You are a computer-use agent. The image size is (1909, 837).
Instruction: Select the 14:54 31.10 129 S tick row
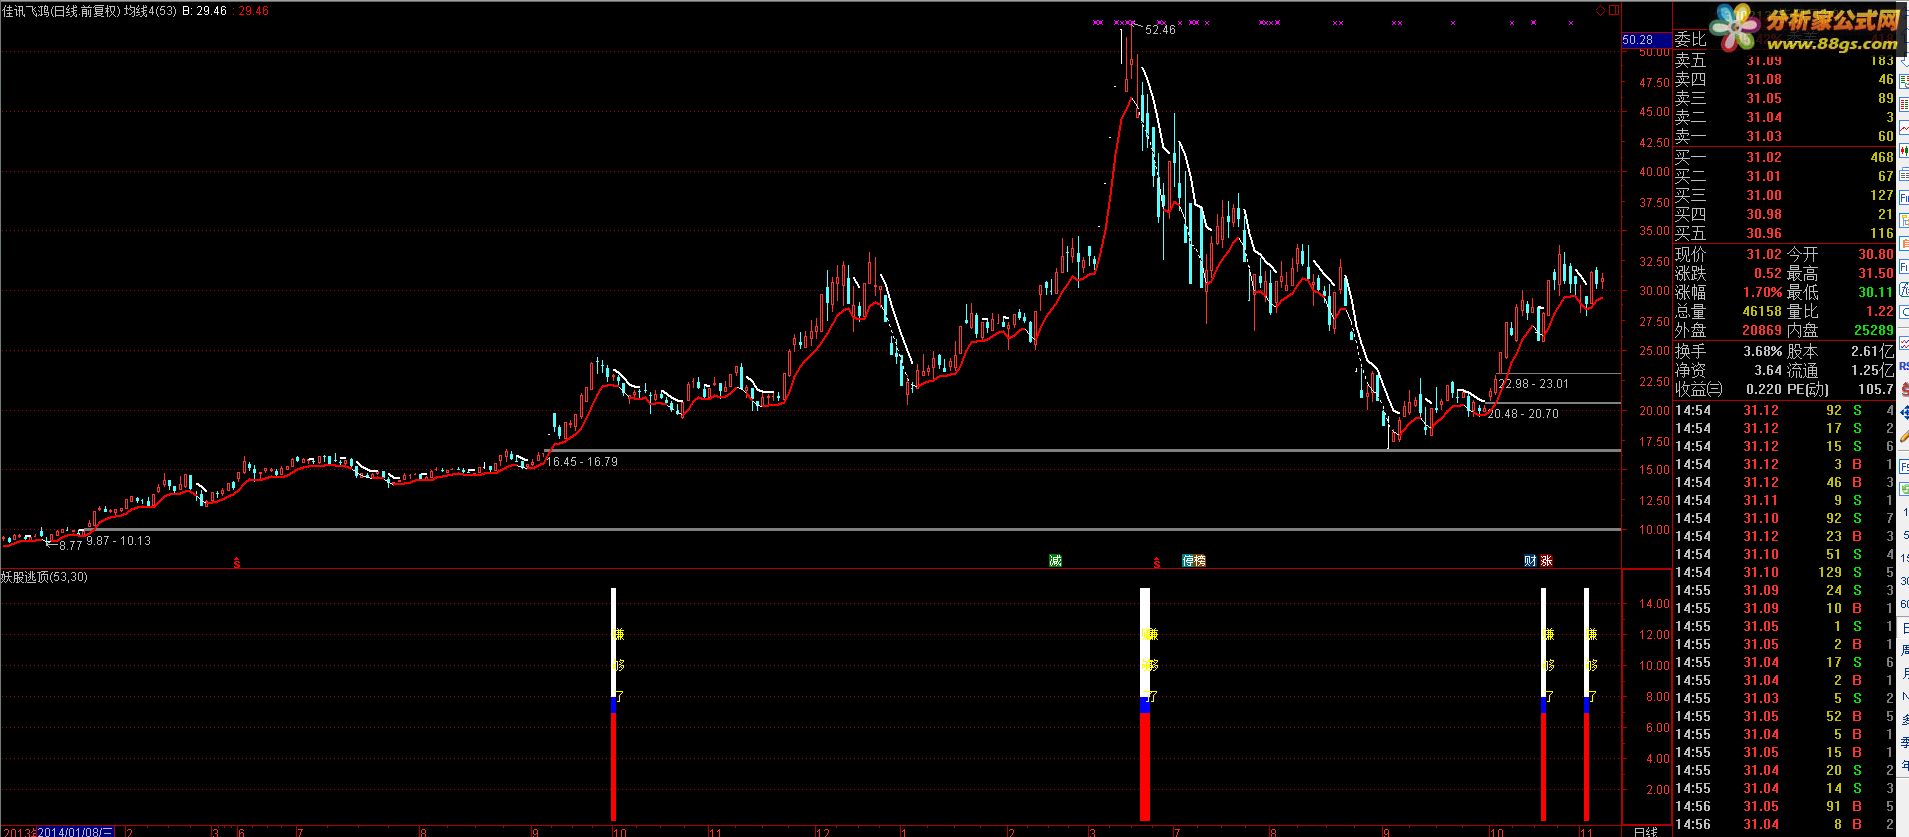(1784, 572)
